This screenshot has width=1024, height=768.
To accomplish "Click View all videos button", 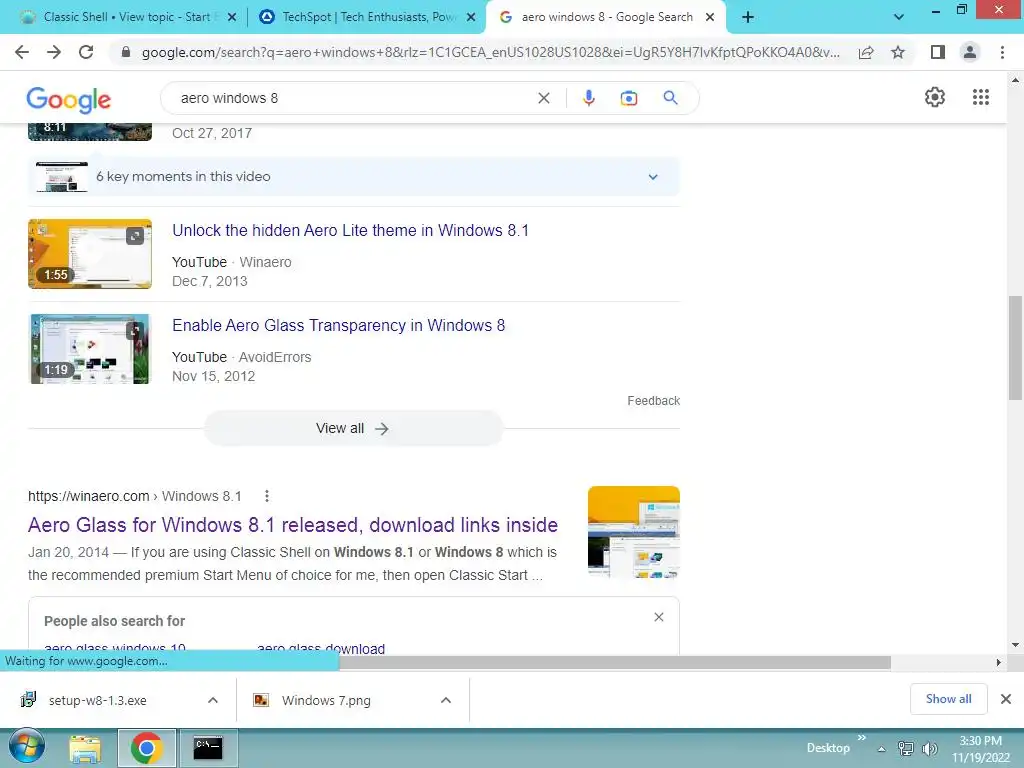I will pyautogui.click(x=353, y=428).
